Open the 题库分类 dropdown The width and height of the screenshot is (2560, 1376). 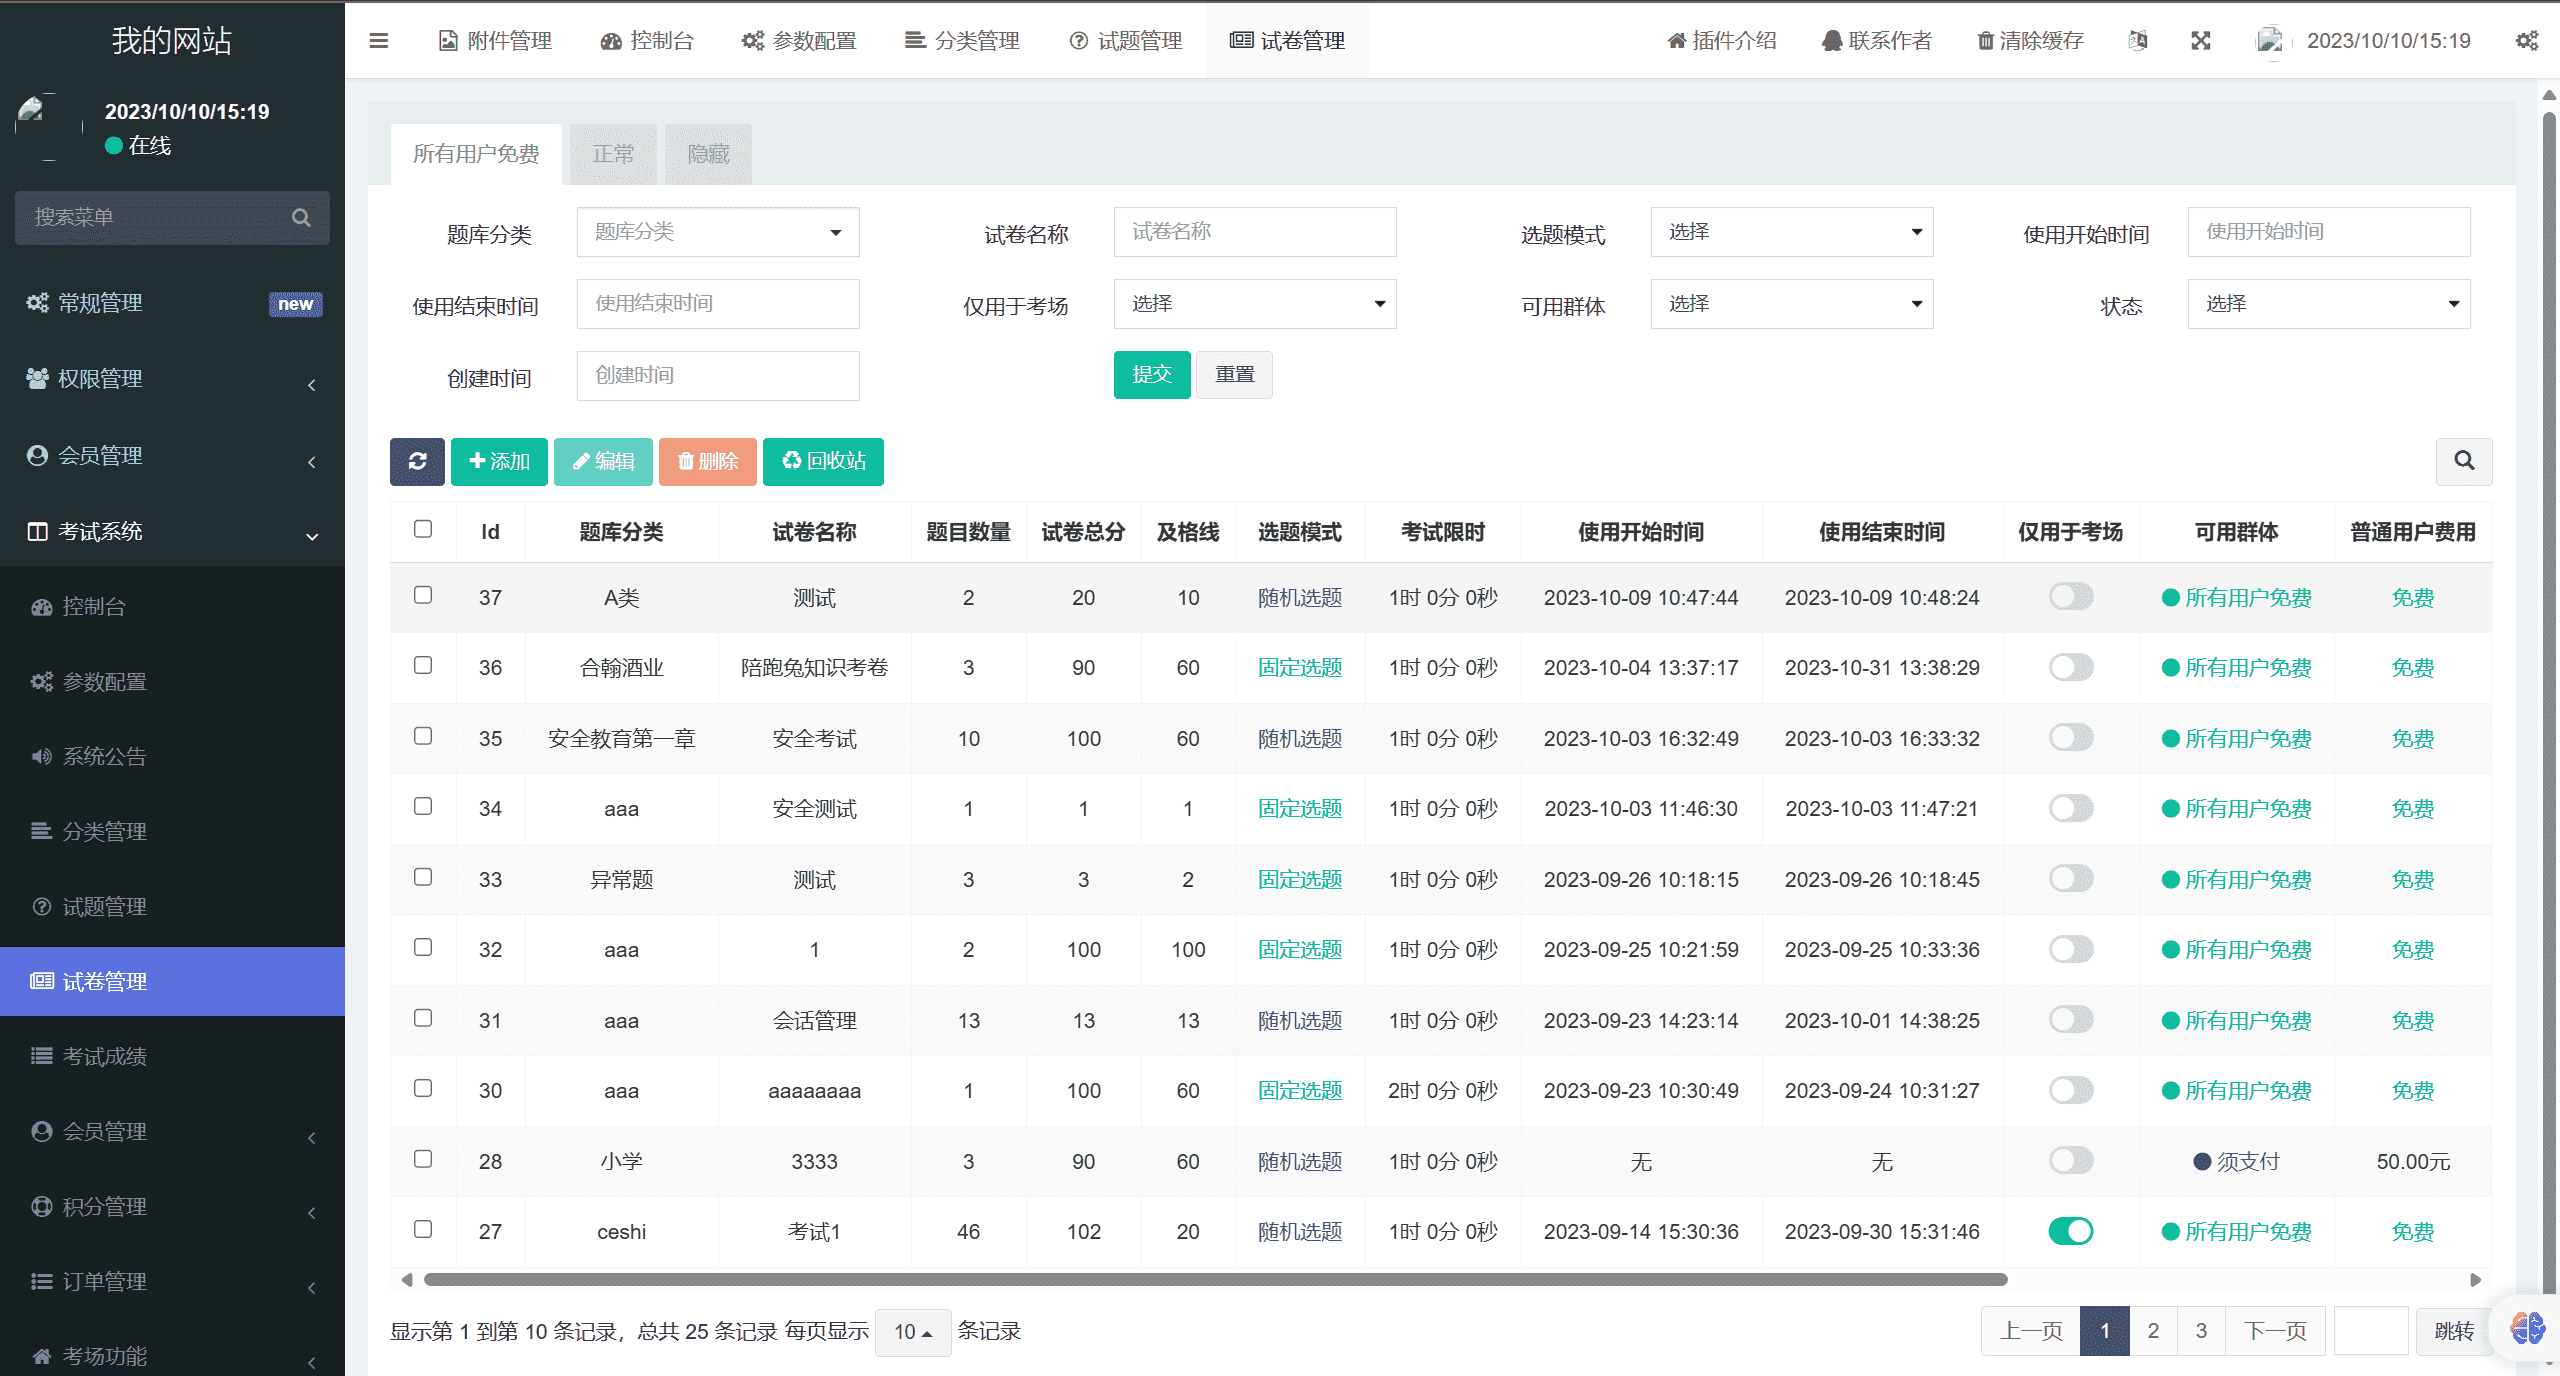coord(717,231)
